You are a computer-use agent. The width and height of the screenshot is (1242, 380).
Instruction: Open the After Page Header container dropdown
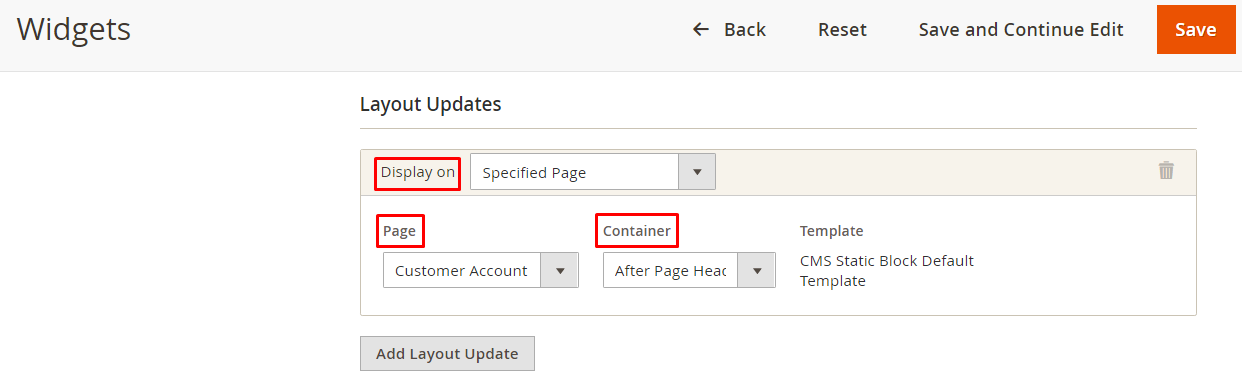click(x=689, y=270)
